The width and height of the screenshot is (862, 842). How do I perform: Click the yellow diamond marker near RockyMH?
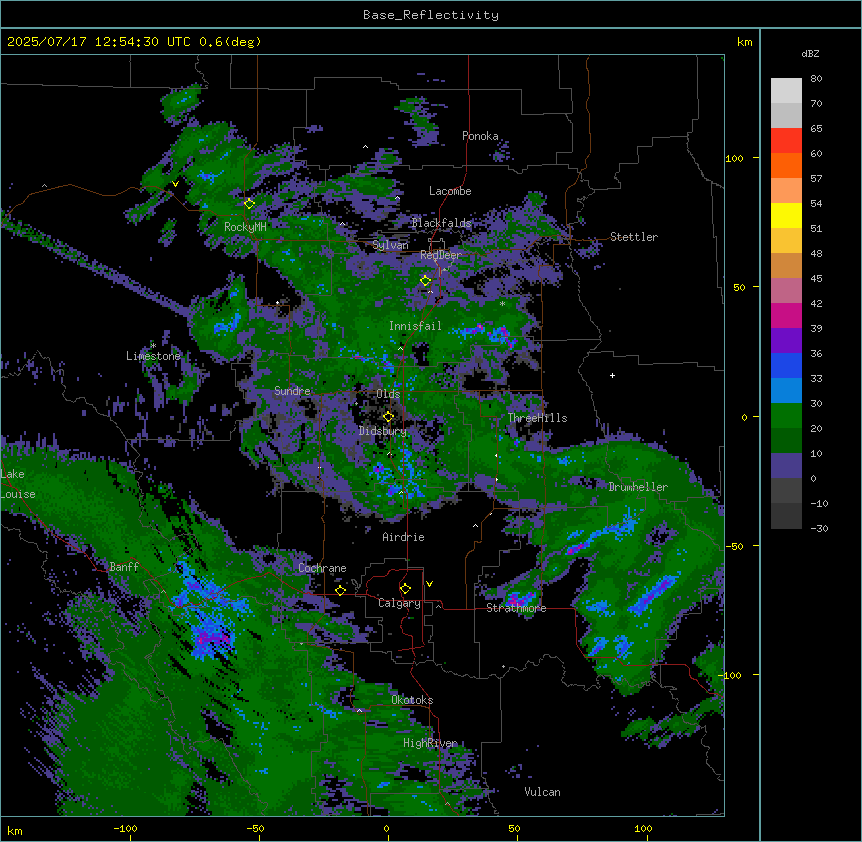click(249, 203)
